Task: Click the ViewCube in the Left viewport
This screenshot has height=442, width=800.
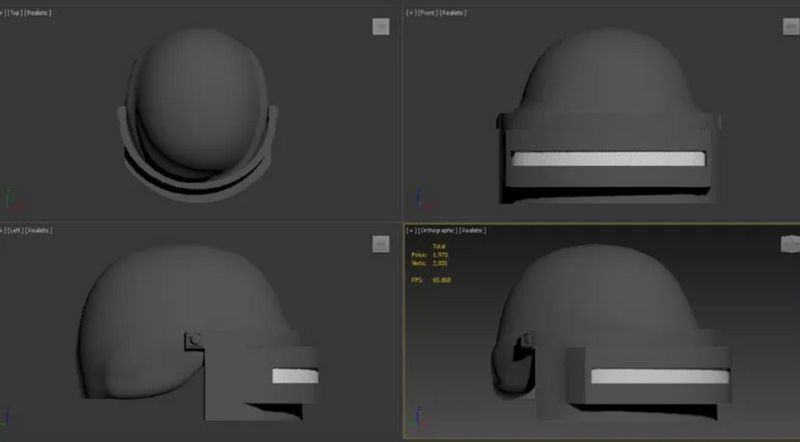Action: coord(381,244)
